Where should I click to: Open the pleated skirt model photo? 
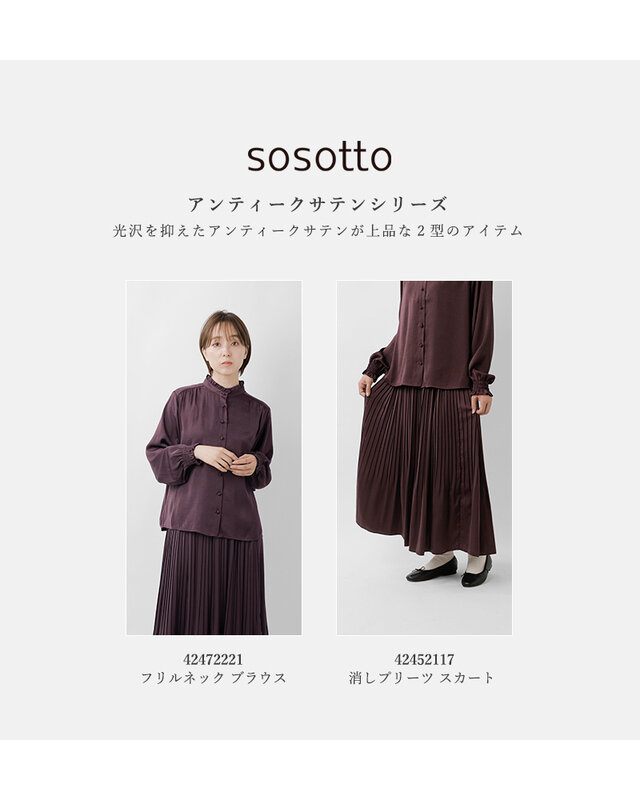tap(424, 458)
